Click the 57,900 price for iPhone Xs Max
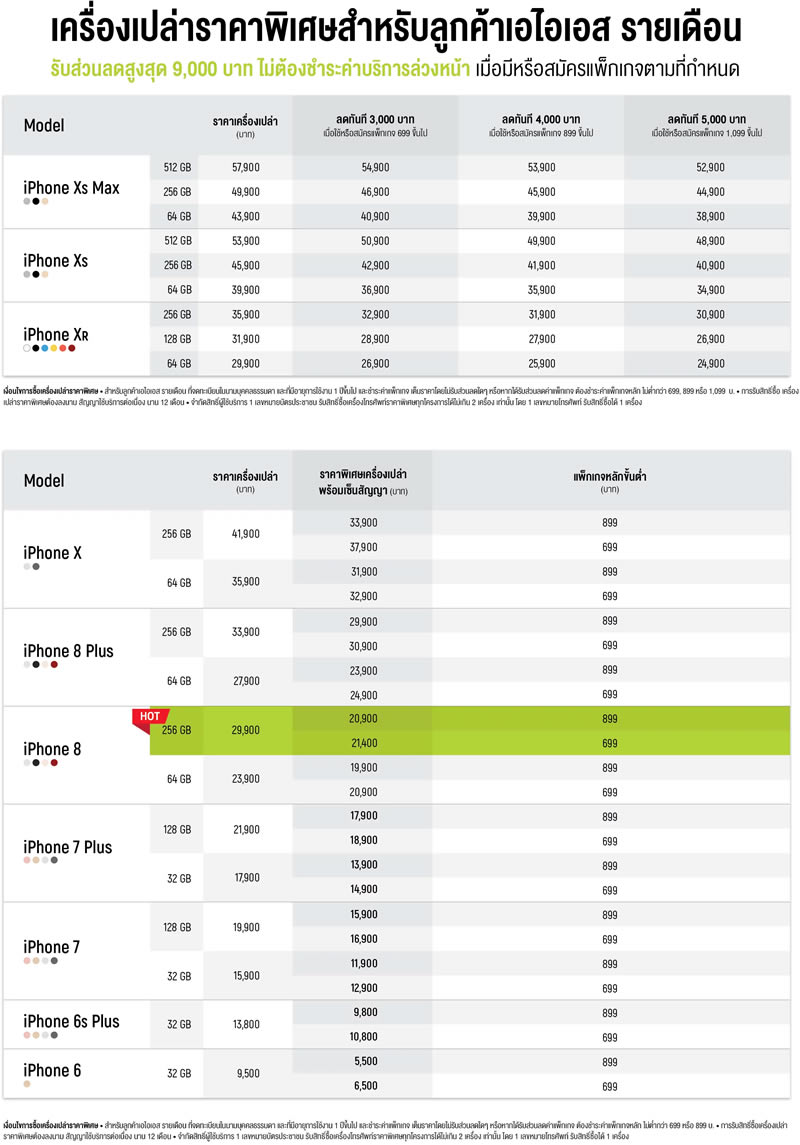The height and width of the screenshot is (1145, 800). click(x=245, y=166)
